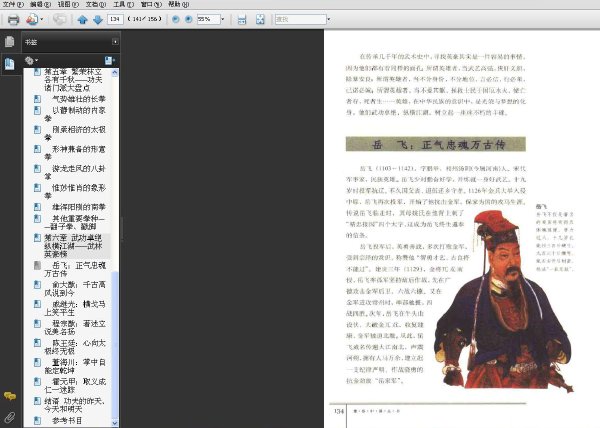Open bookmark 惟妙惟肖的象形拳

click(x=75, y=192)
